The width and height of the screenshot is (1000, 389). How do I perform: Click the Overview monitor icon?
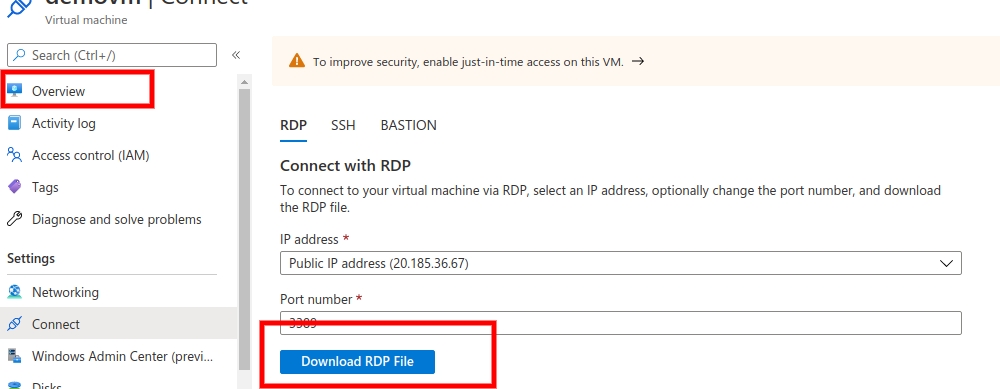(x=14, y=91)
